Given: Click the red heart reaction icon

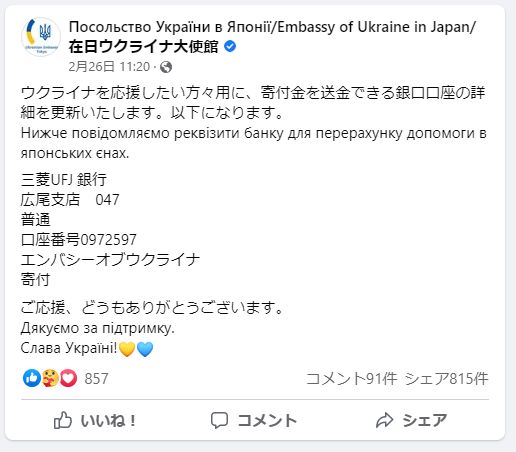Looking at the screenshot, I should [x=68, y=378].
